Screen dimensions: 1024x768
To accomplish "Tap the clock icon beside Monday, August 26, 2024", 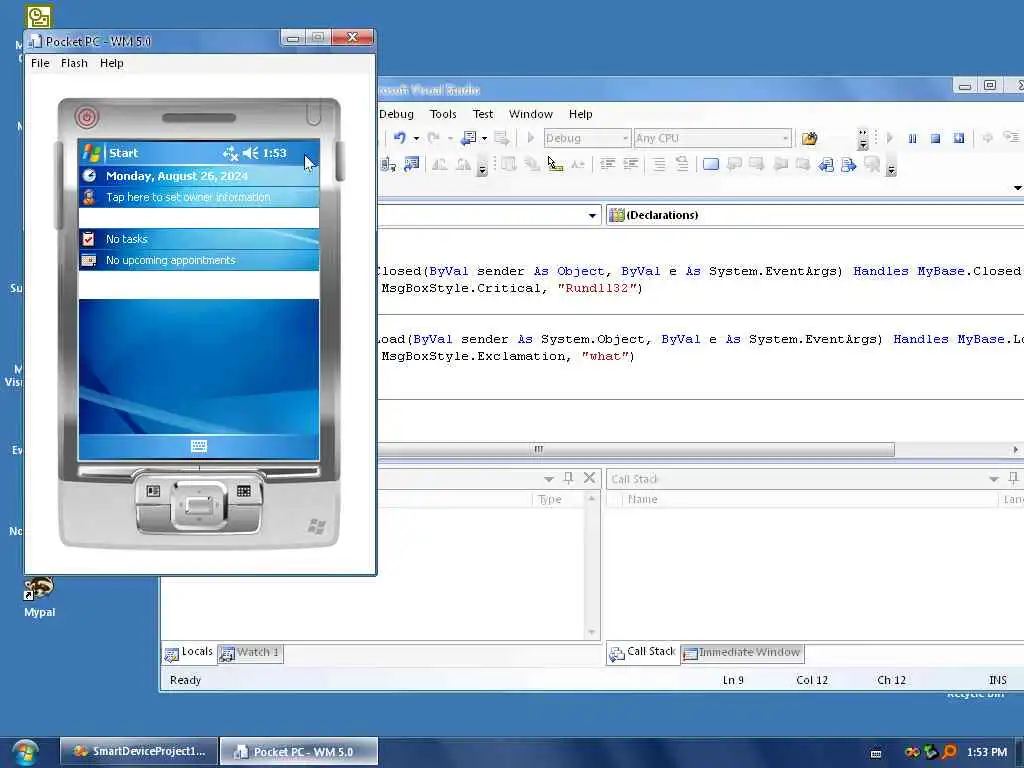I will 89,176.
